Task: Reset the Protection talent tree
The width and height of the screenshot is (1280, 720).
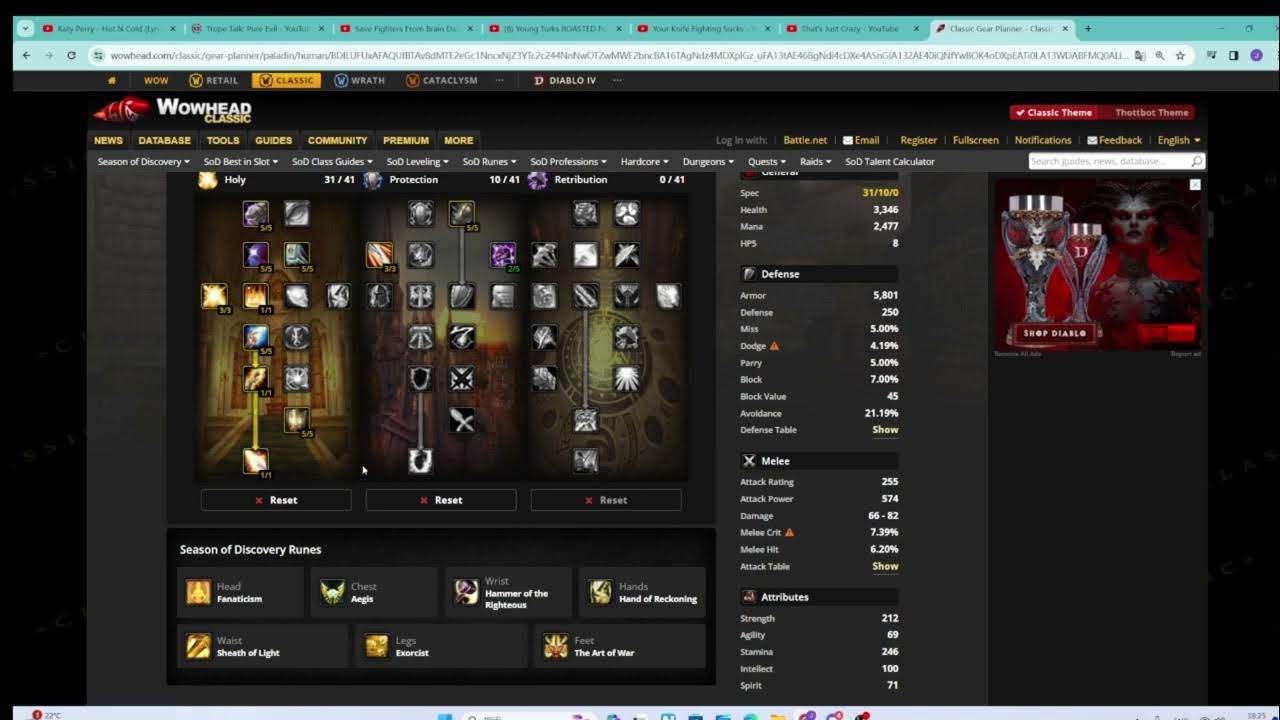Action: 441,500
